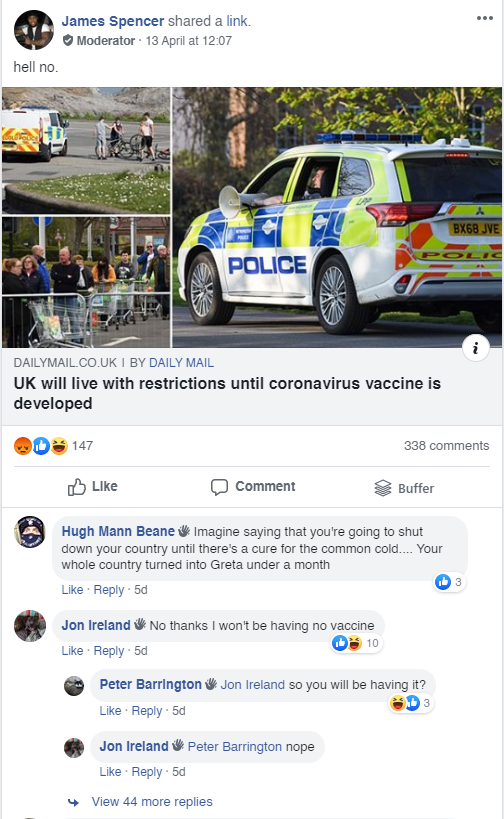Image resolution: width=504 pixels, height=819 pixels.
Task: Open the Daily Mail byline link
Action: tap(181, 362)
